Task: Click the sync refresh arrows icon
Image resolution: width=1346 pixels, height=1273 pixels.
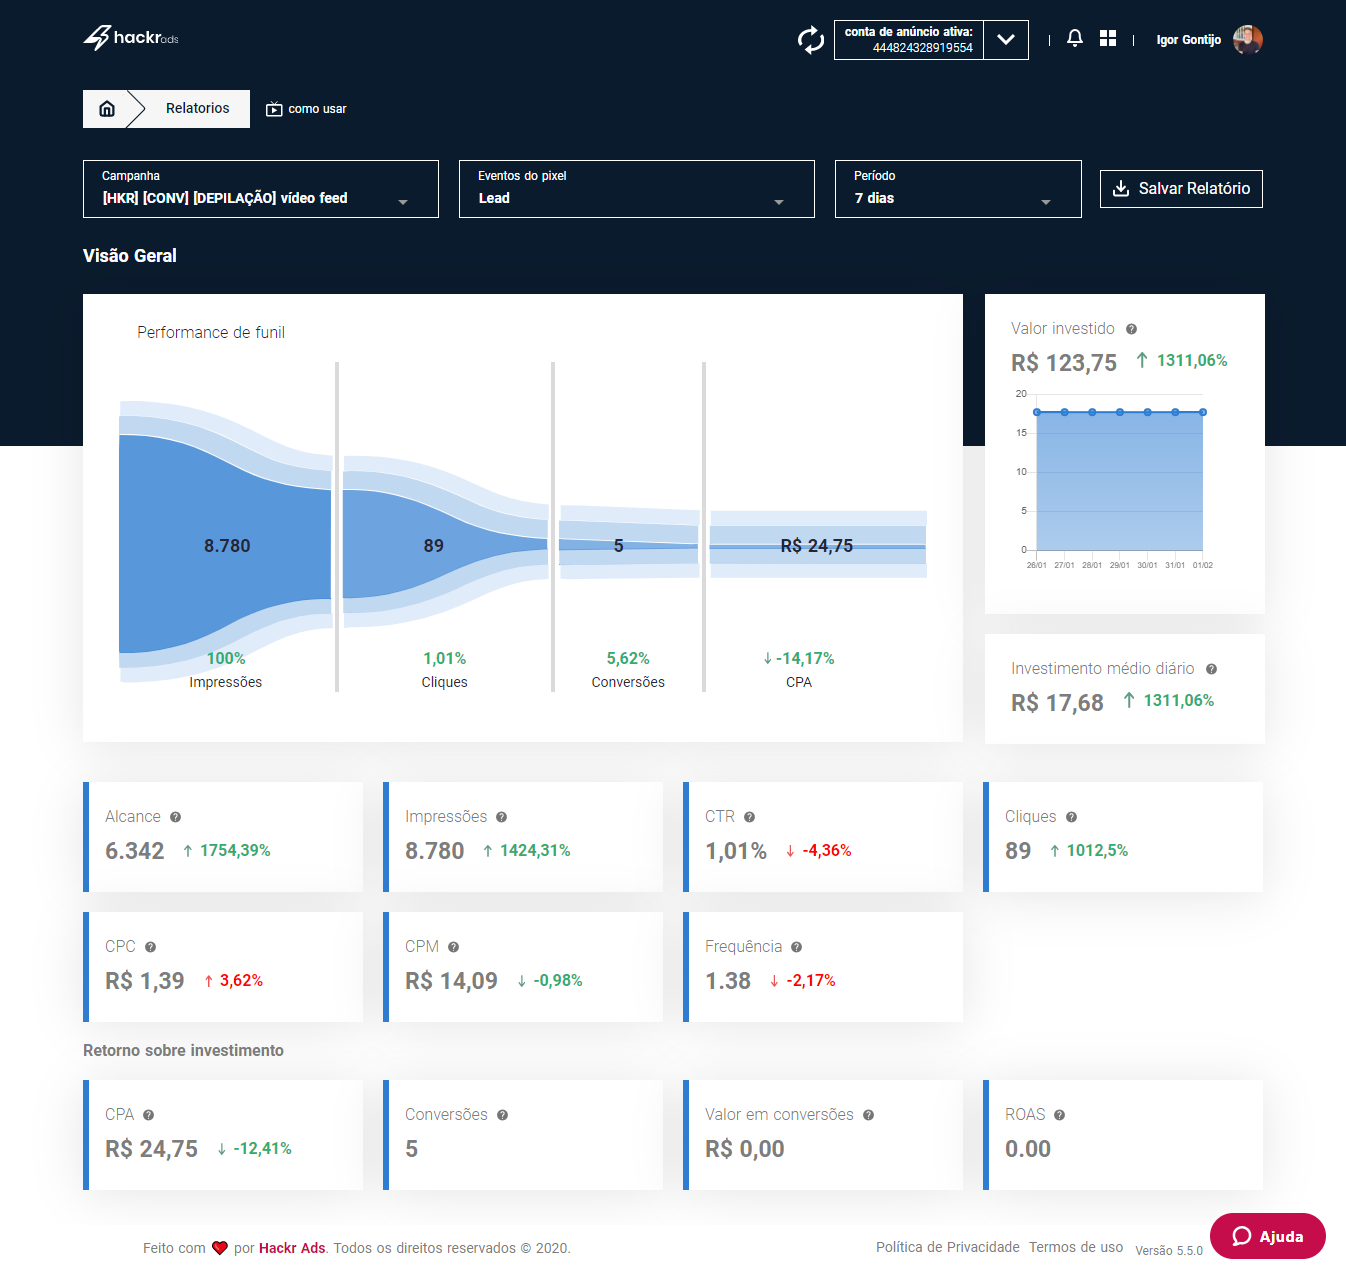Action: pyautogui.click(x=810, y=40)
